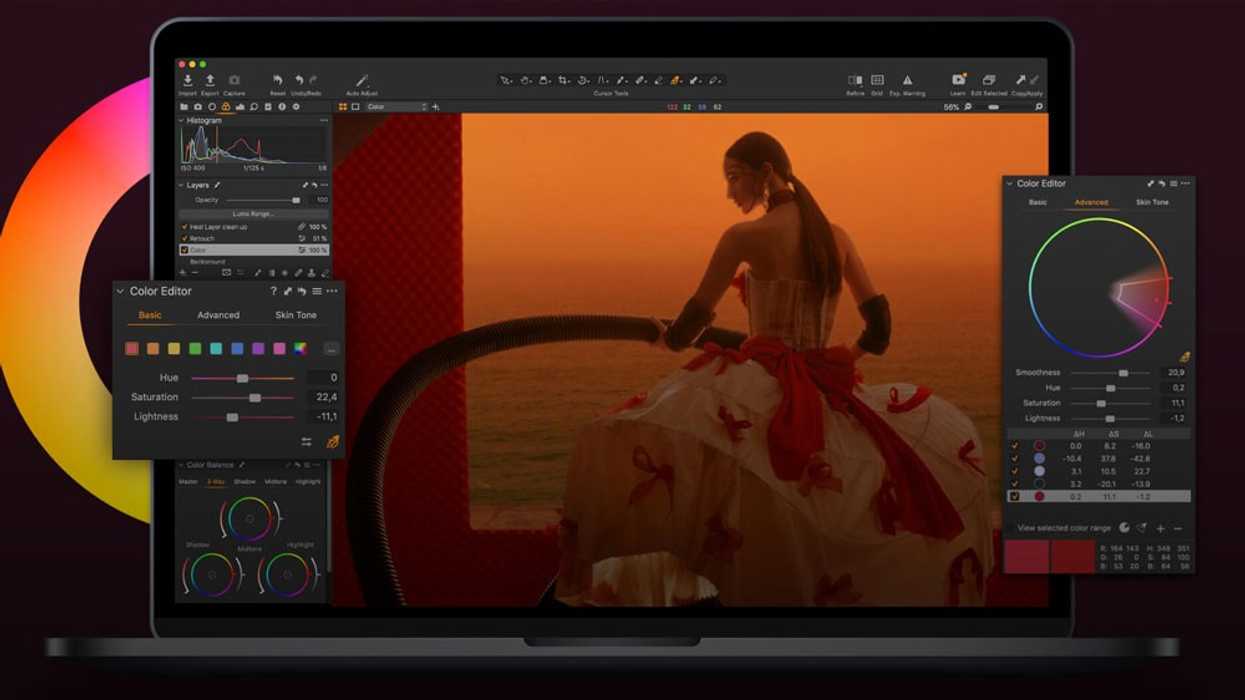Click the Before comparison icon
Screen dimensions: 1245x700
[x=855, y=80]
